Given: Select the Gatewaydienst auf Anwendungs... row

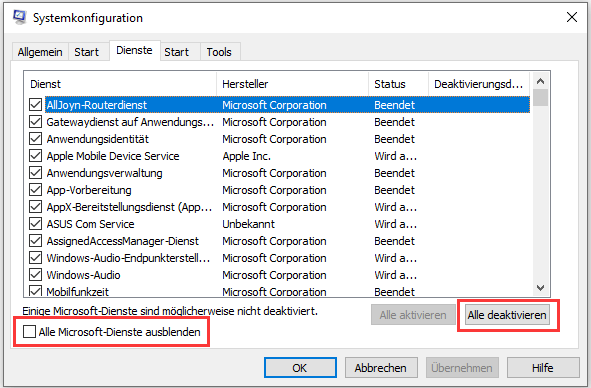Looking at the screenshot, I should [279, 121].
